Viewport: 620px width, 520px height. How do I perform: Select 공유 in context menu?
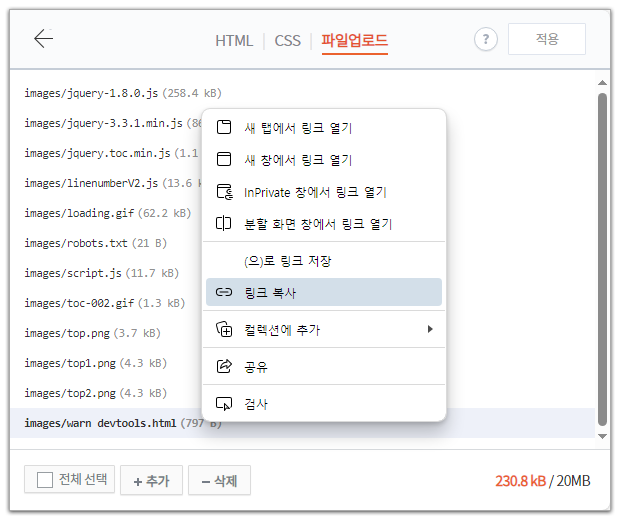point(323,366)
